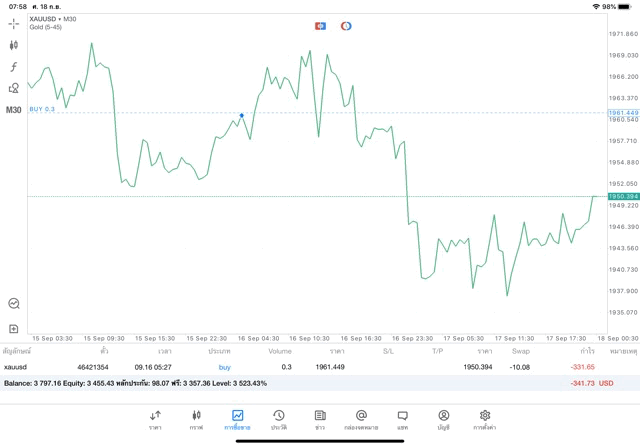Open the trade (การซื้อขาย) tab

click(237, 420)
